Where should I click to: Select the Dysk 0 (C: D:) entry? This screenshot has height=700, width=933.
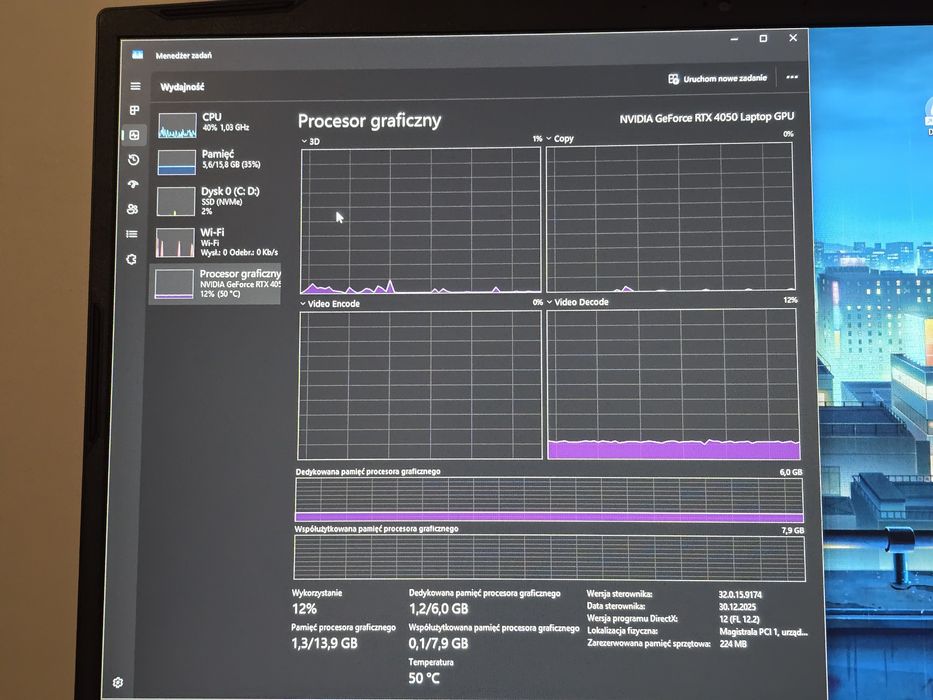coord(216,201)
